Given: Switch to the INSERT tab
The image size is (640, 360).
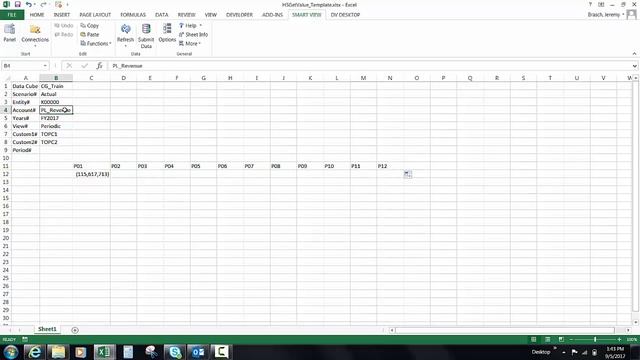Looking at the screenshot, I should tap(62, 15).
